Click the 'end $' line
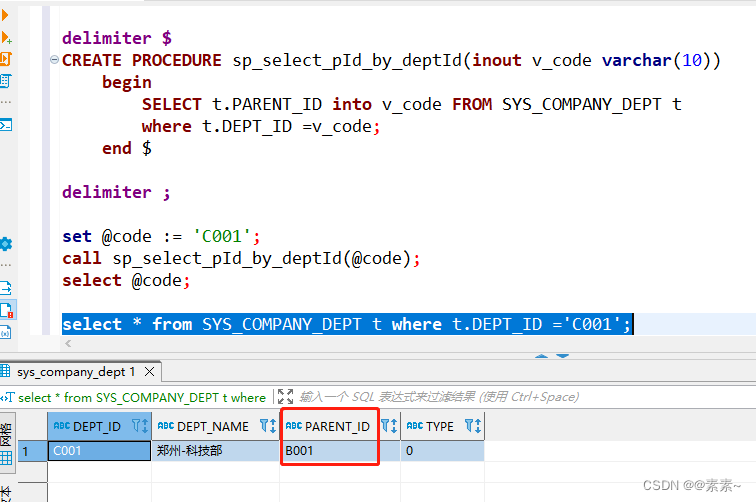The image size is (756, 502). [127, 148]
